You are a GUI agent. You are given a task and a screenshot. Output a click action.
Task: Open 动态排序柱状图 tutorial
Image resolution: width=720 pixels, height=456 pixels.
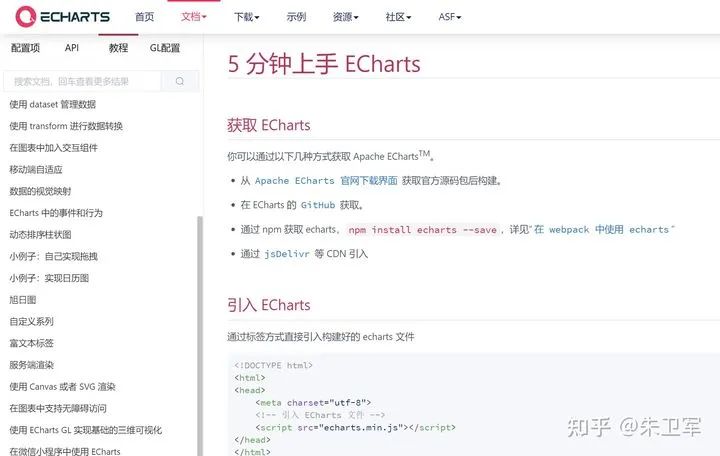pos(40,235)
